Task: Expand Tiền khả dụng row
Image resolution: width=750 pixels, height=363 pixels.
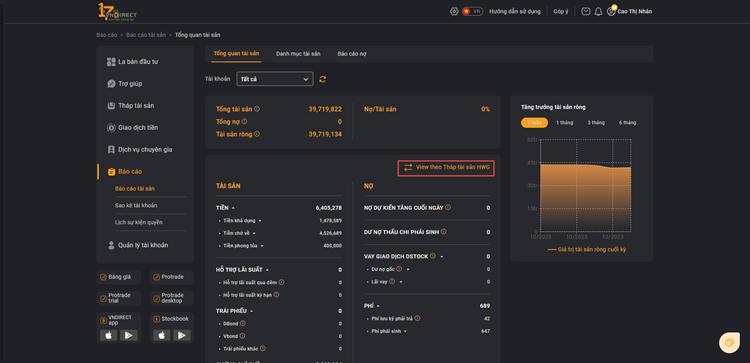Action: tap(260, 220)
